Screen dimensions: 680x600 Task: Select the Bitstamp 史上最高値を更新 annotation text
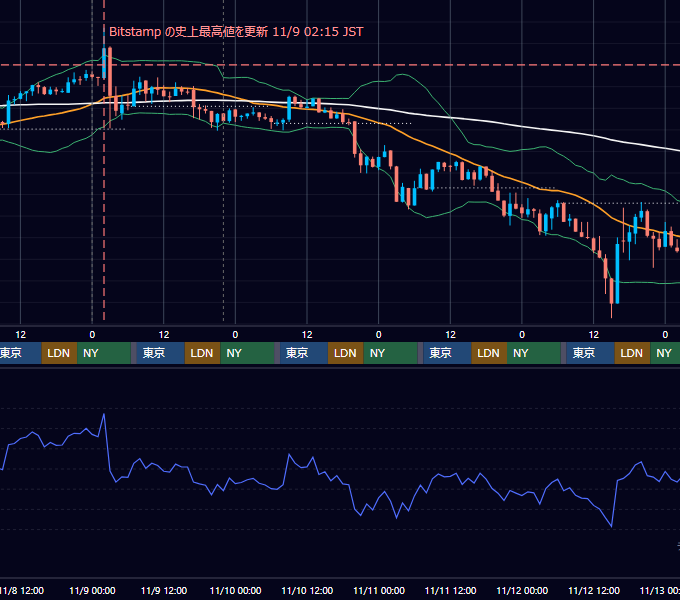pos(236,32)
